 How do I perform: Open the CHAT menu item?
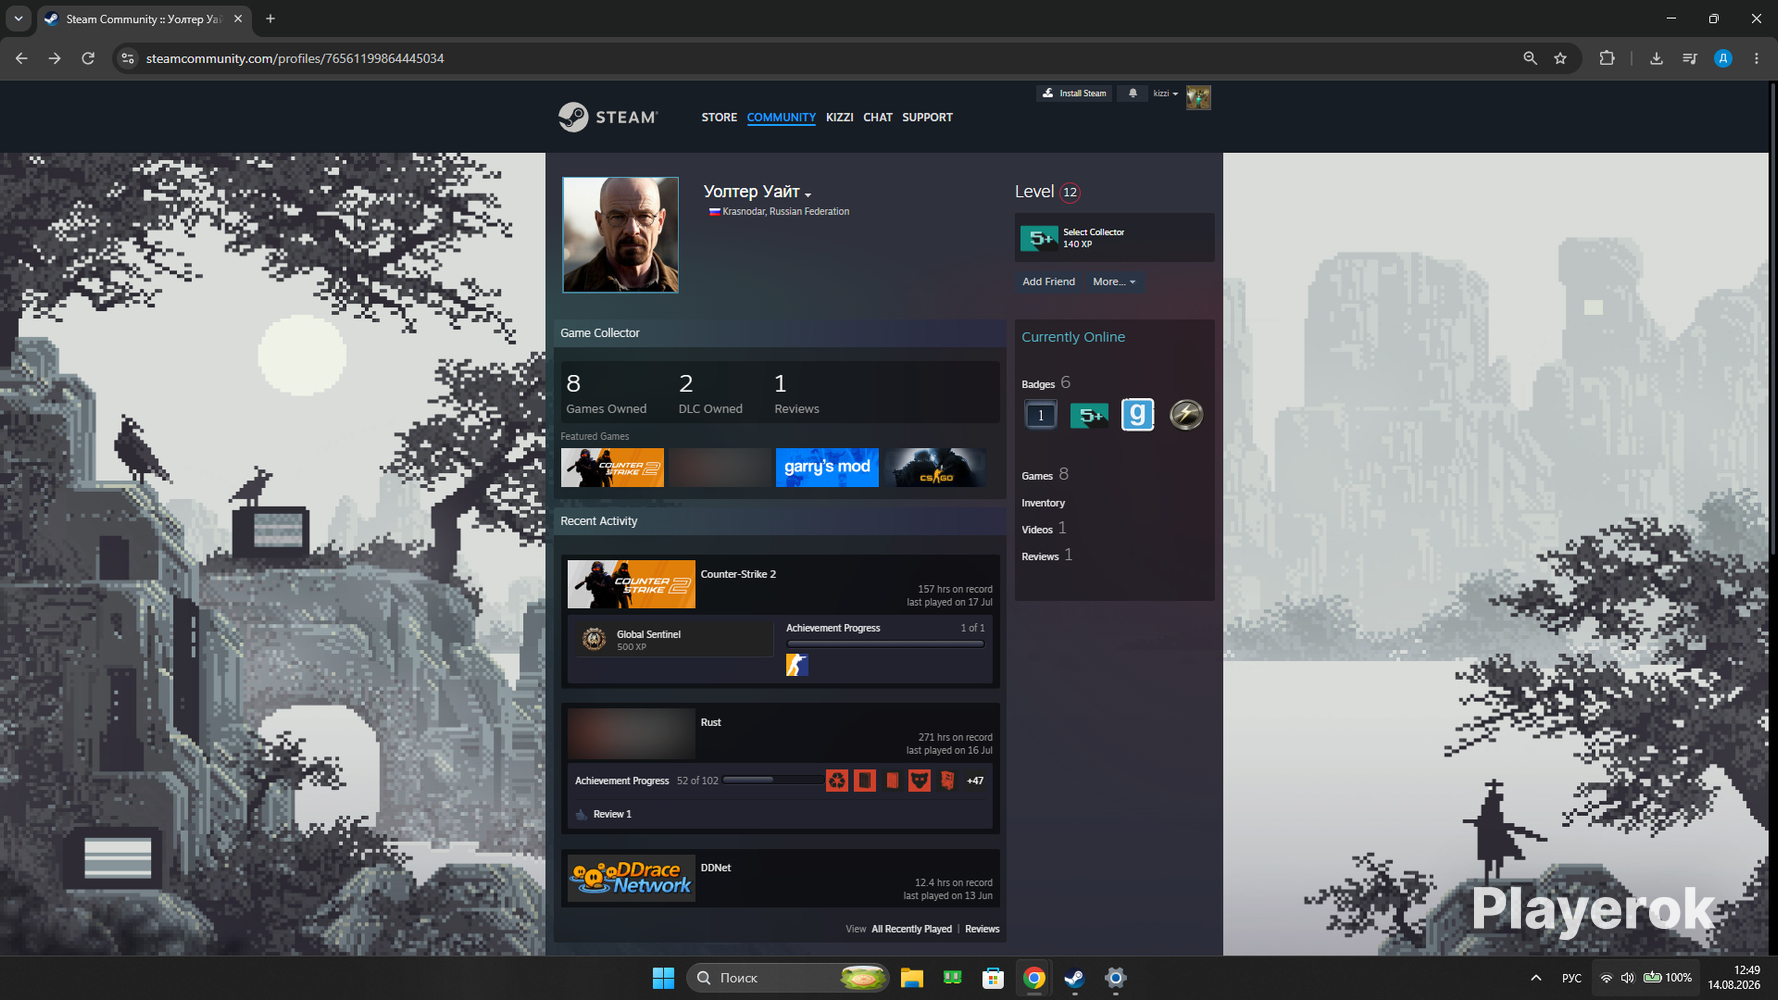point(878,117)
